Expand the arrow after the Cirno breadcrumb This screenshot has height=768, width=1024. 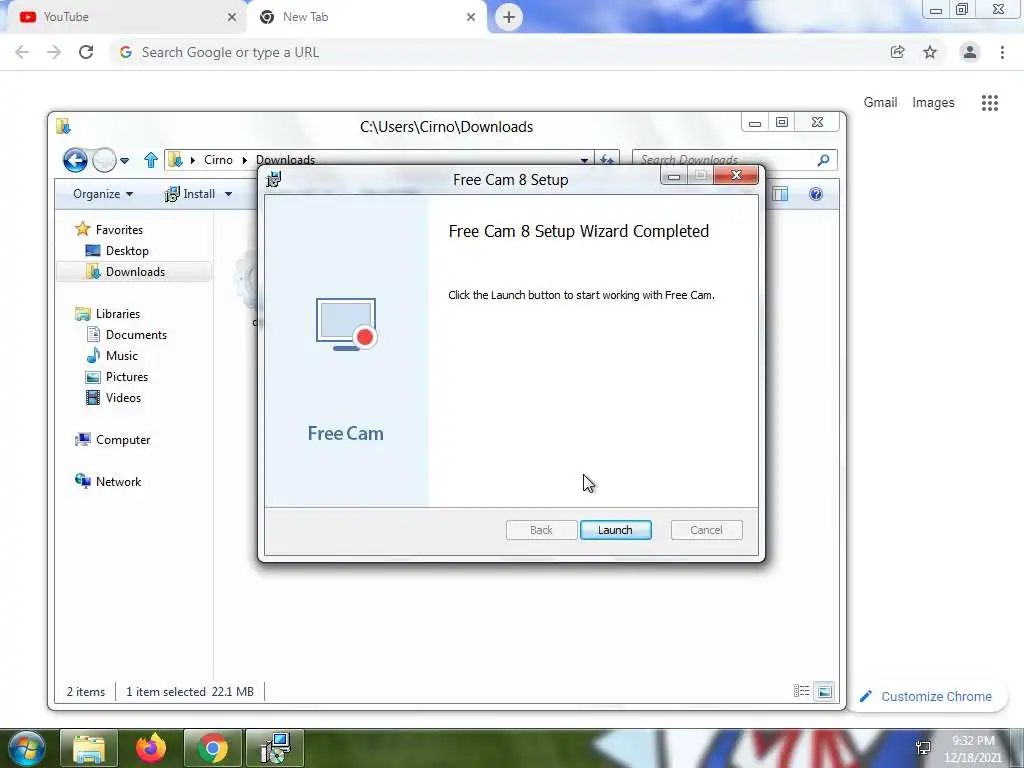pos(244,160)
